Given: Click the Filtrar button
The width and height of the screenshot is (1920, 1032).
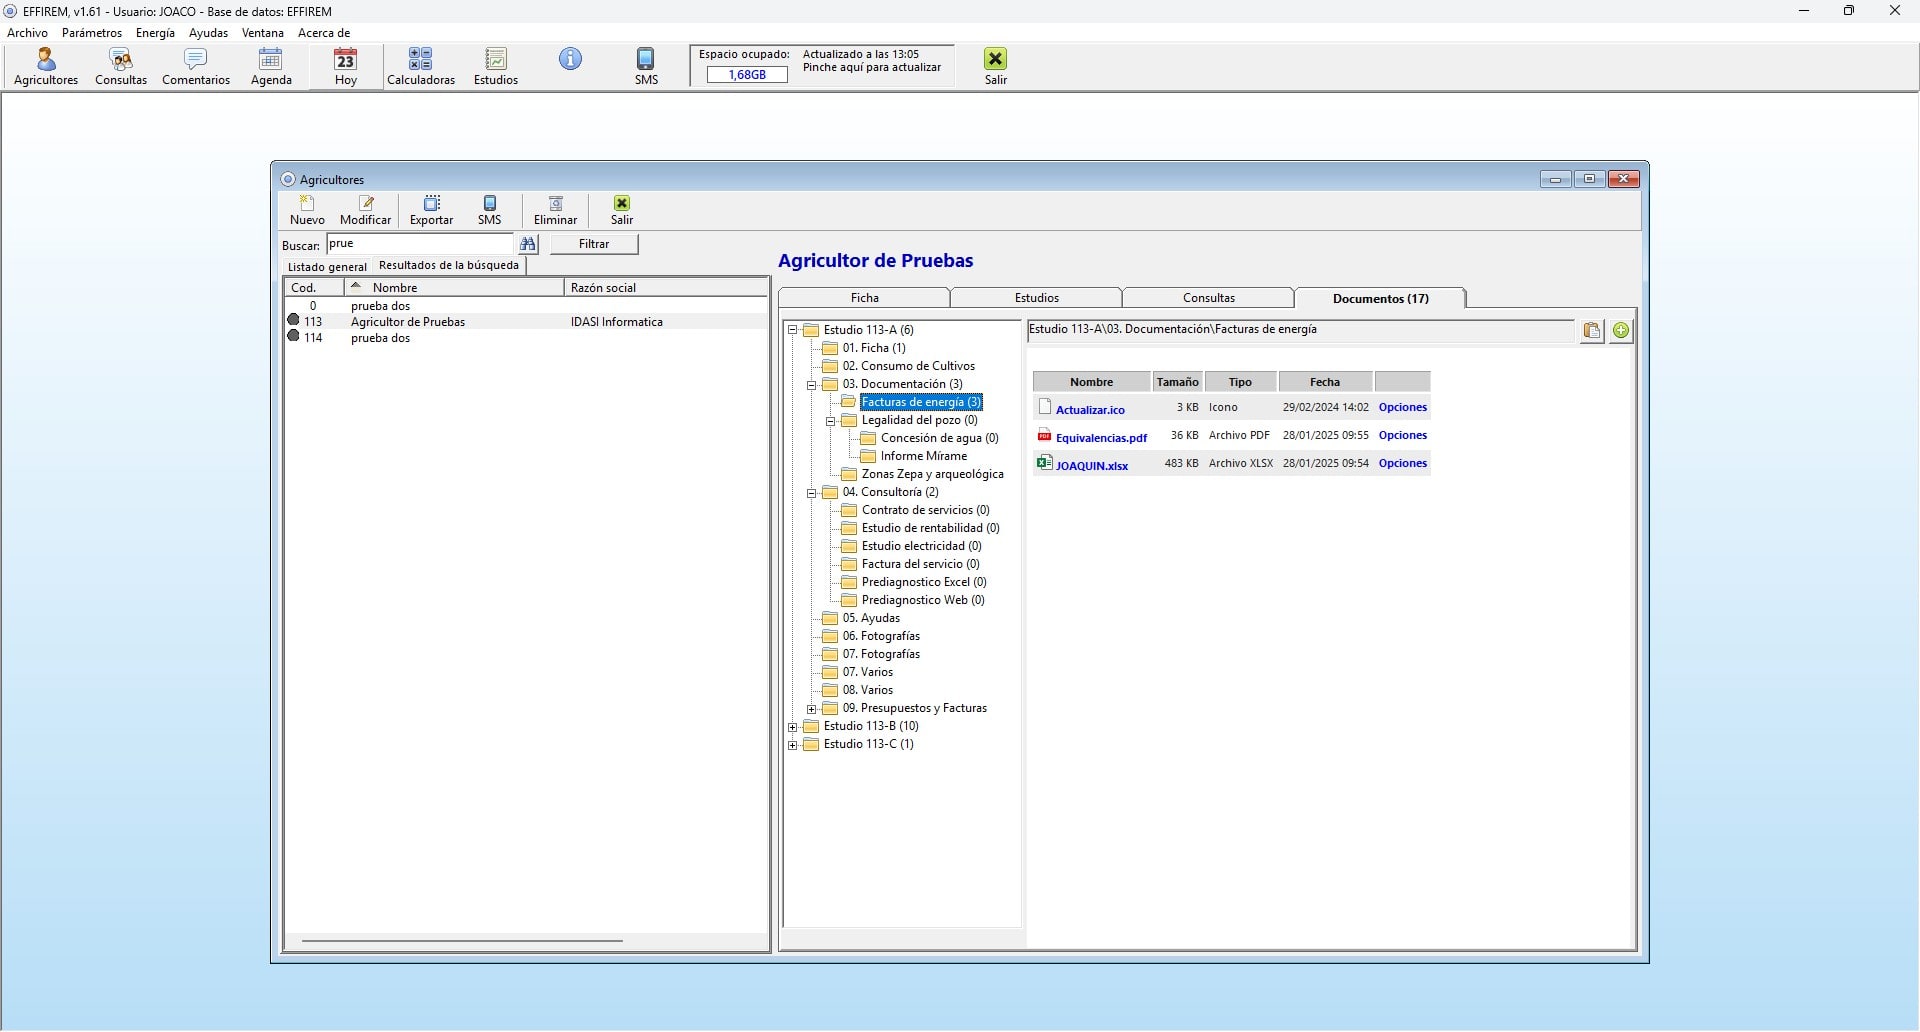Looking at the screenshot, I should click(x=594, y=244).
